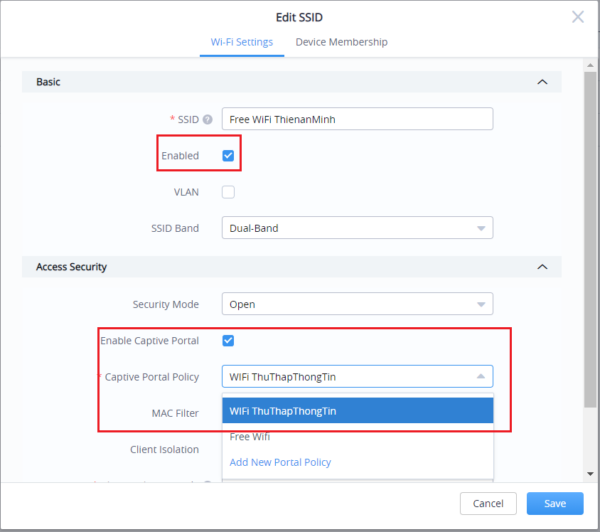The width and height of the screenshot is (600, 532).
Task: Choose WiFi ThuThapThongTin from the list
Action: coord(357,411)
